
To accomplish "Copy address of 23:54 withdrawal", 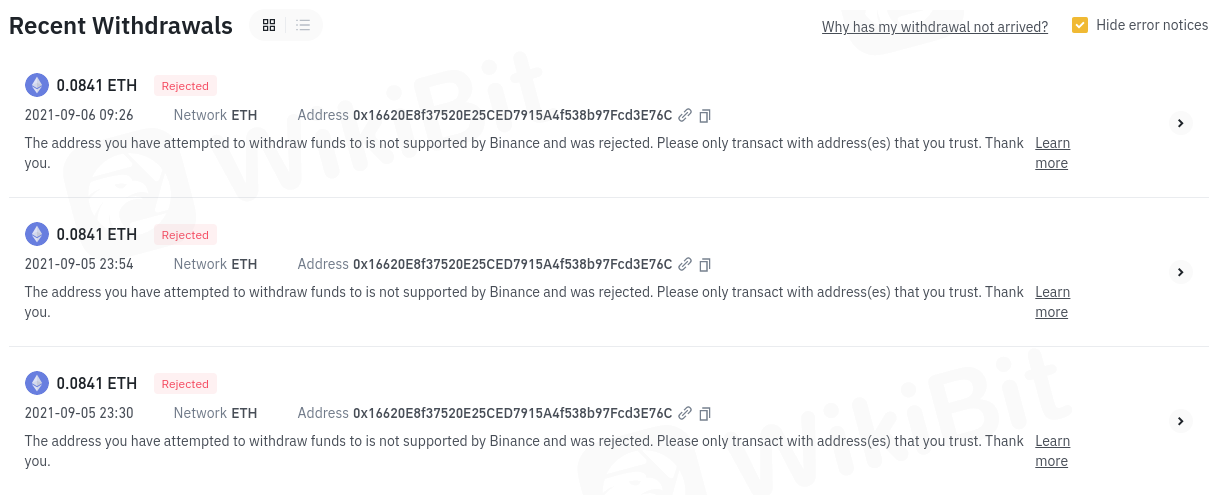I will (x=705, y=265).
